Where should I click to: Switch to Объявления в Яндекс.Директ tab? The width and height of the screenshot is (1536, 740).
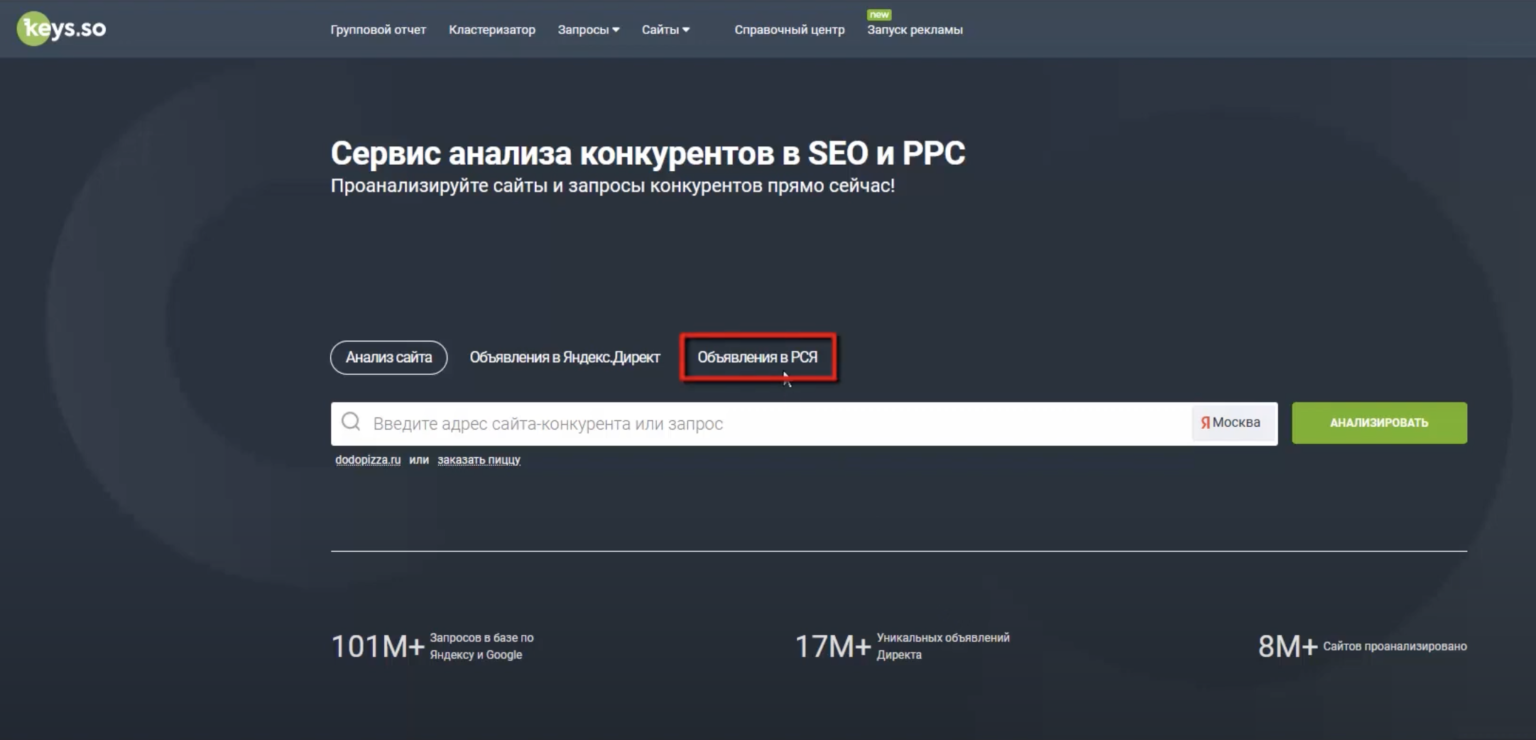click(x=565, y=357)
